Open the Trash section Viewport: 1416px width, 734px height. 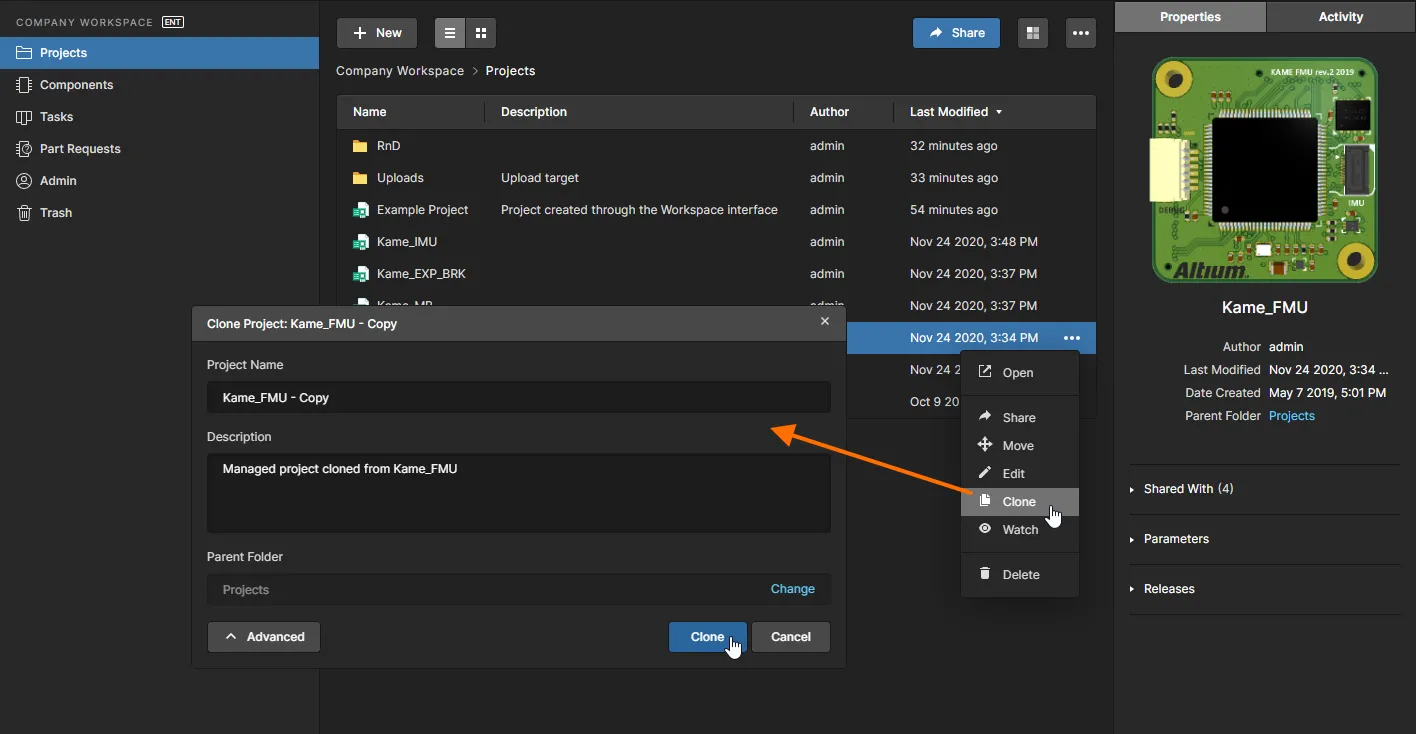159,213
